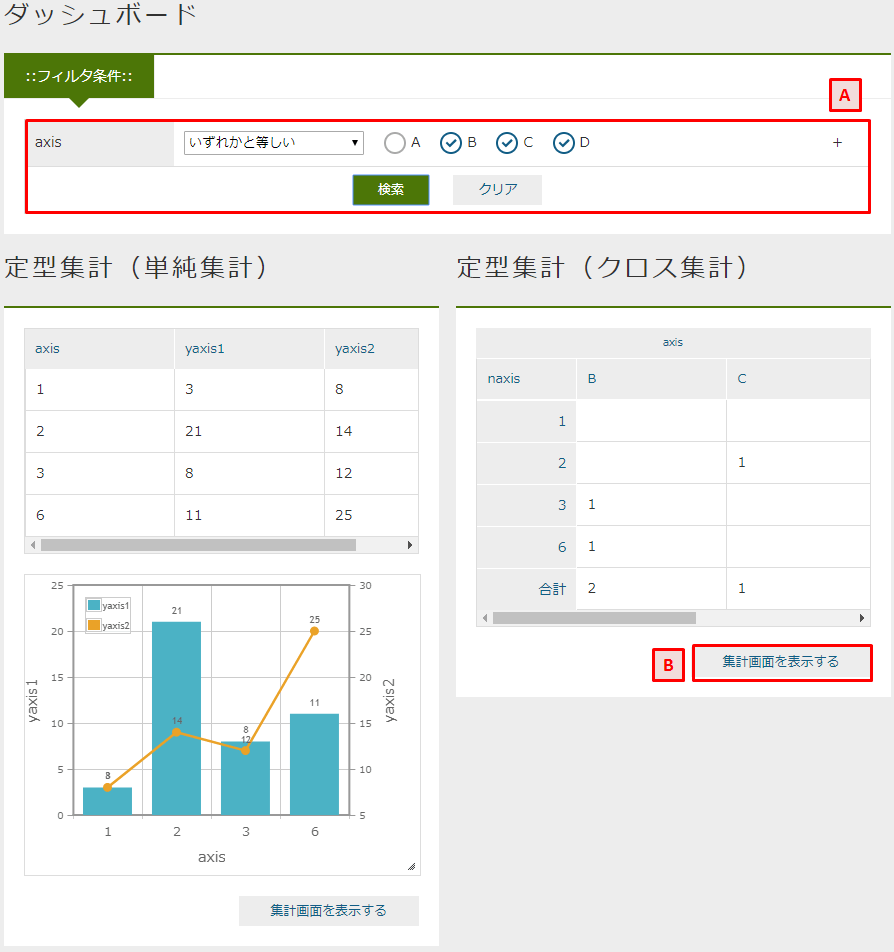The width and height of the screenshot is (894, 952).
Task: Click the "+" to add a filter condition
Action: tap(837, 142)
